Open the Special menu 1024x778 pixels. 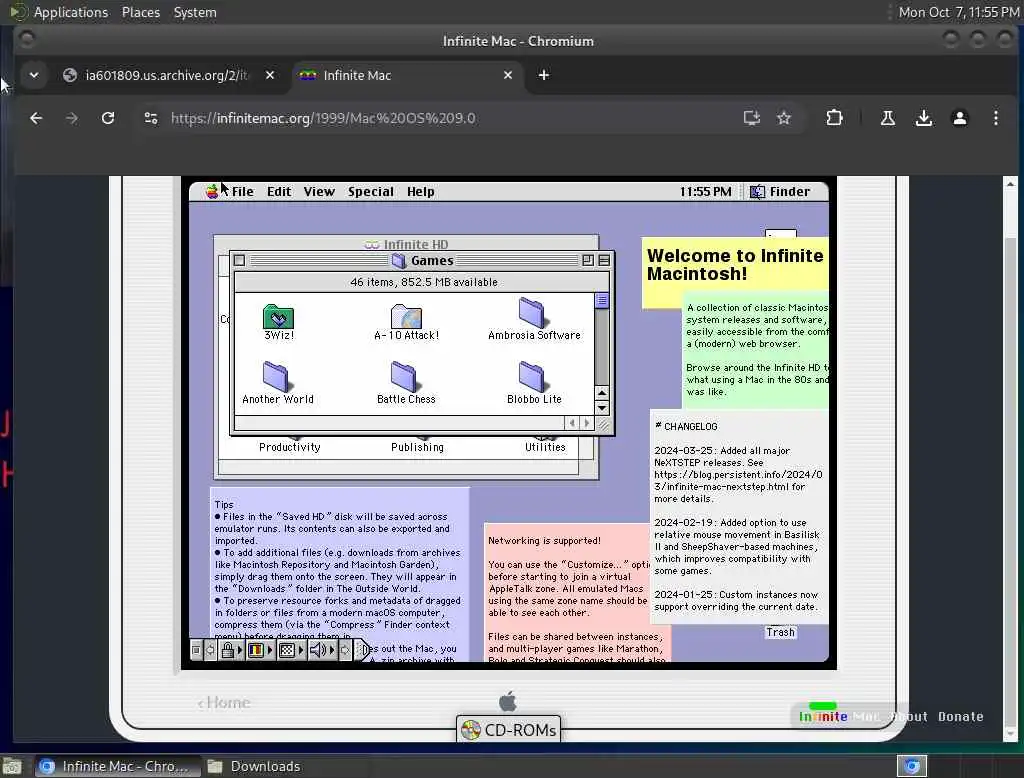coord(370,191)
